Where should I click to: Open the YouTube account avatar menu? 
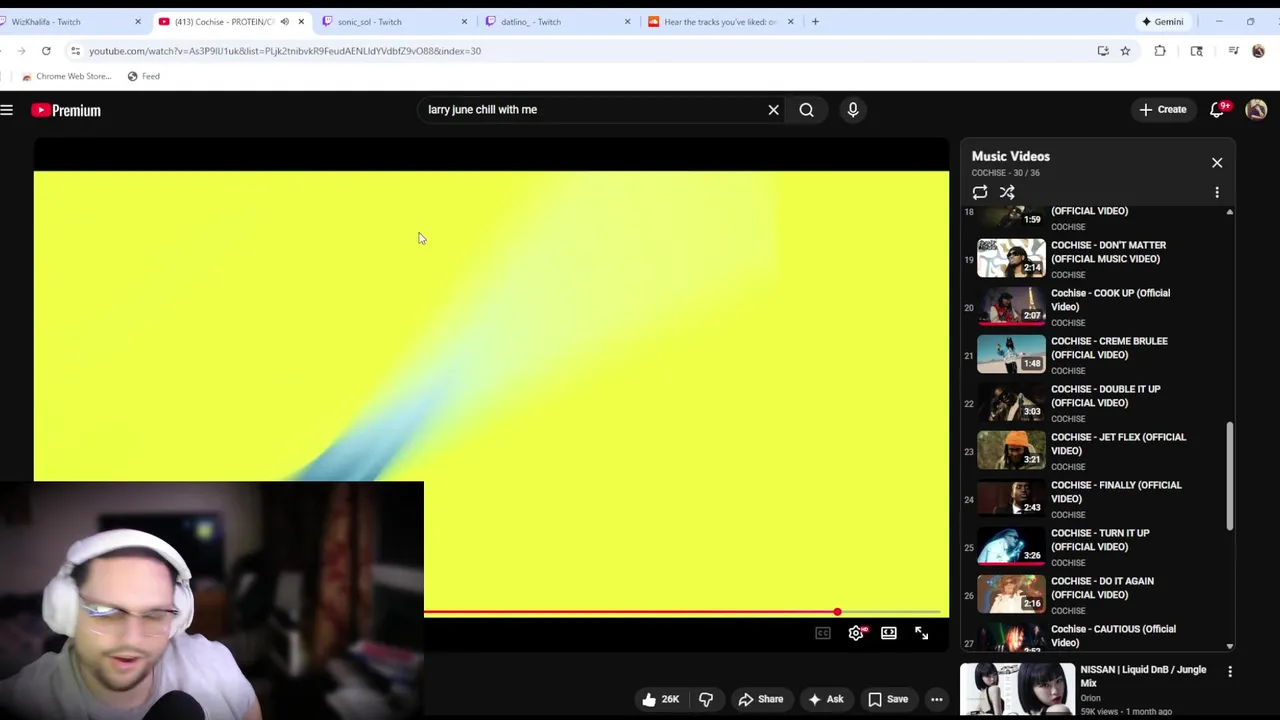coord(1256,110)
